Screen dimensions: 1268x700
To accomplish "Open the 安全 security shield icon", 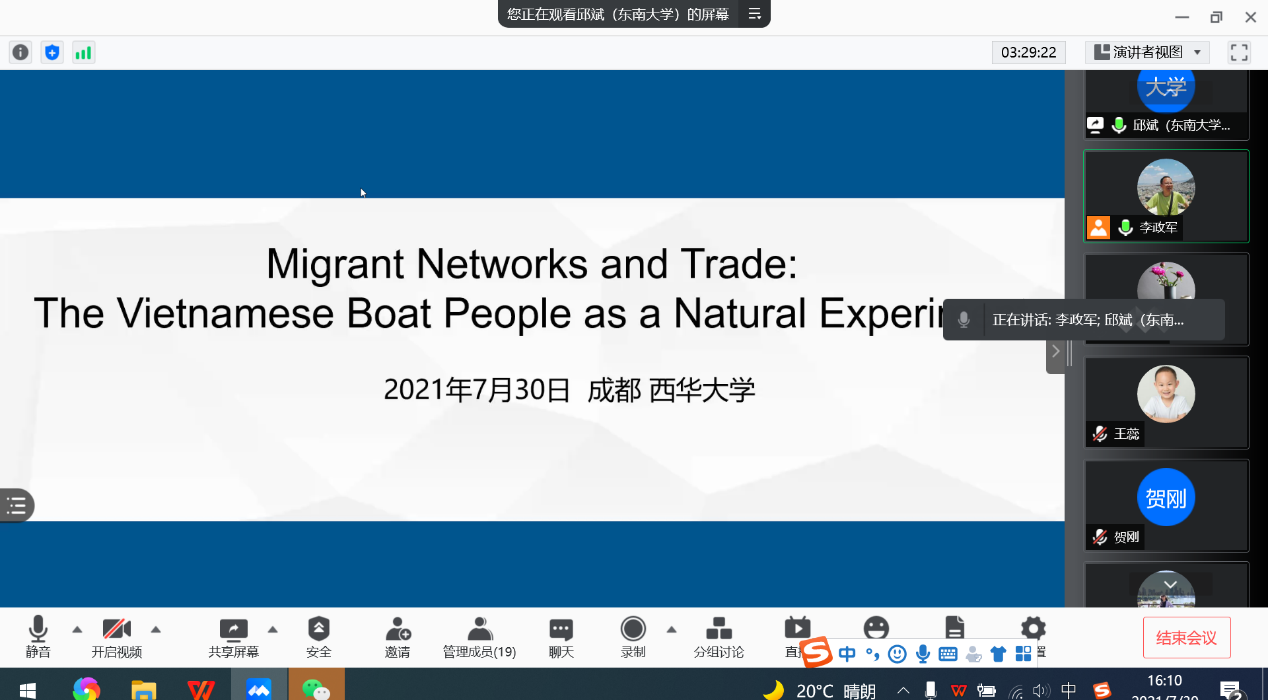I will [x=318, y=636].
